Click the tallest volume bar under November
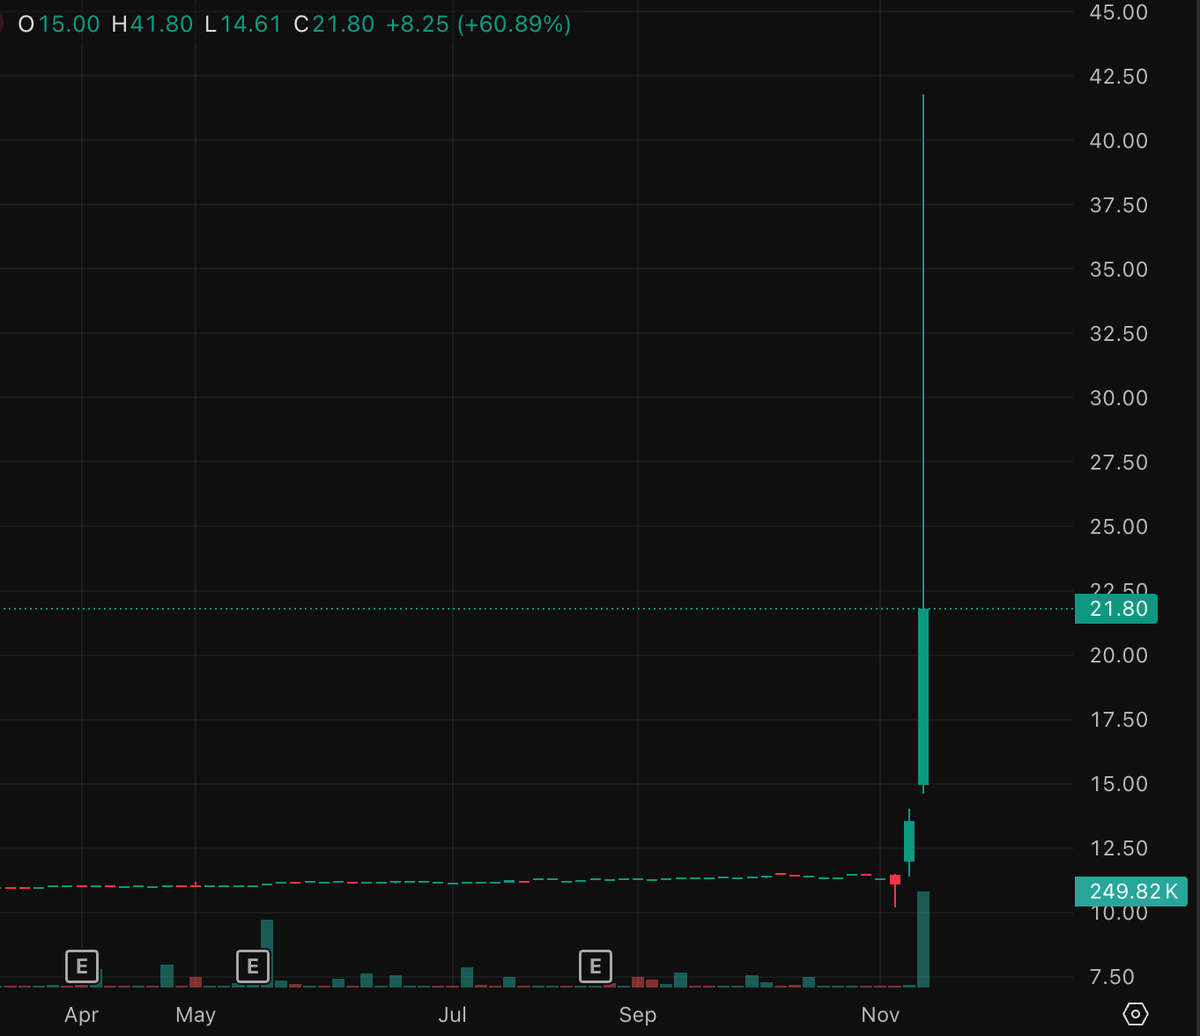1200x1036 pixels. tap(923, 939)
